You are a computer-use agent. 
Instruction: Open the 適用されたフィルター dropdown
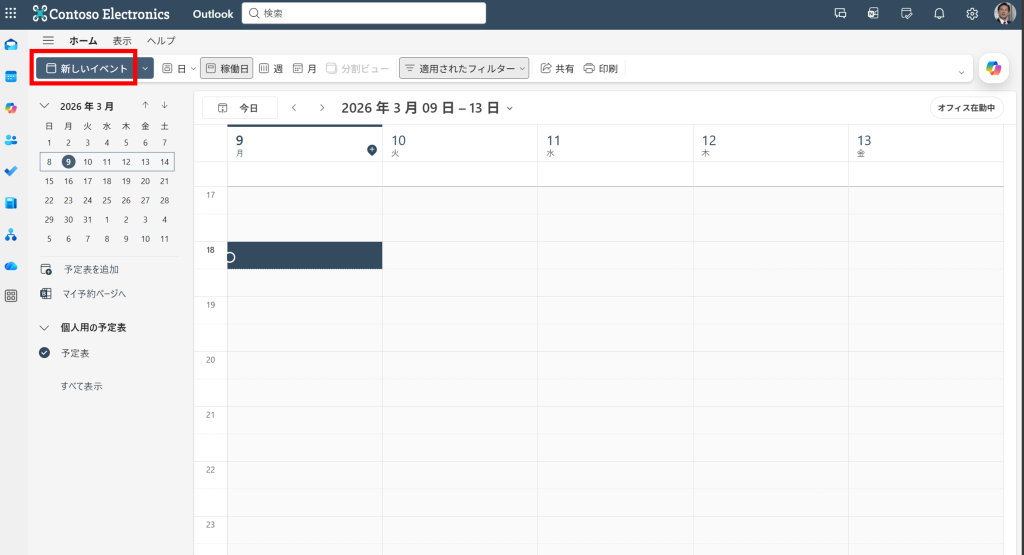pos(464,68)
